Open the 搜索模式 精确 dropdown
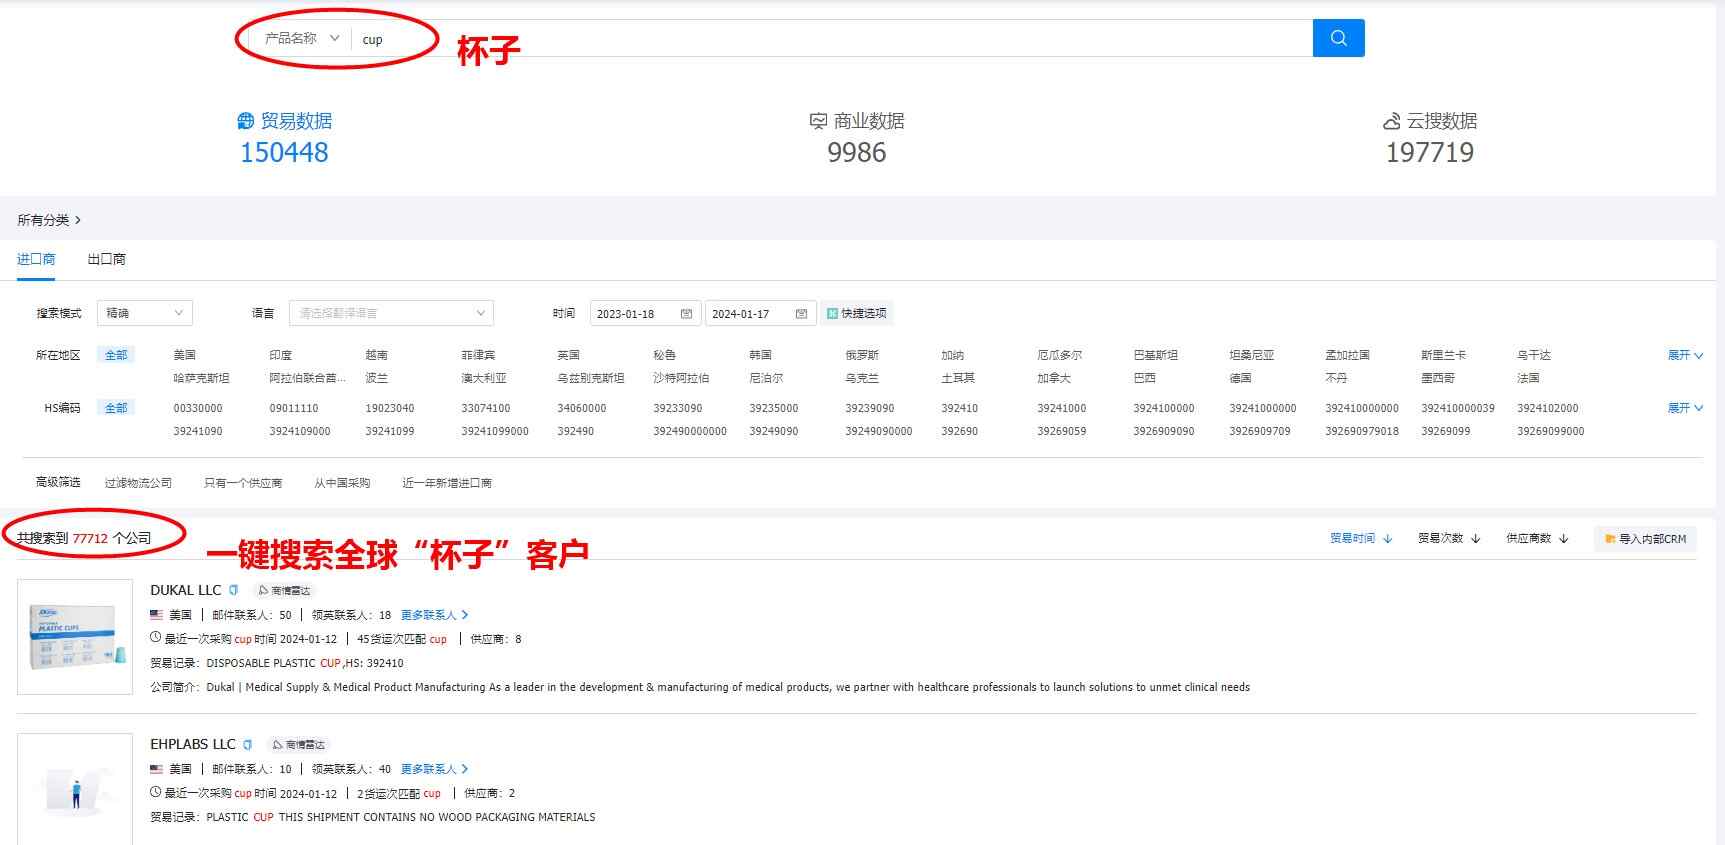The image size is (1725, 845). click(x=144, y=313)
